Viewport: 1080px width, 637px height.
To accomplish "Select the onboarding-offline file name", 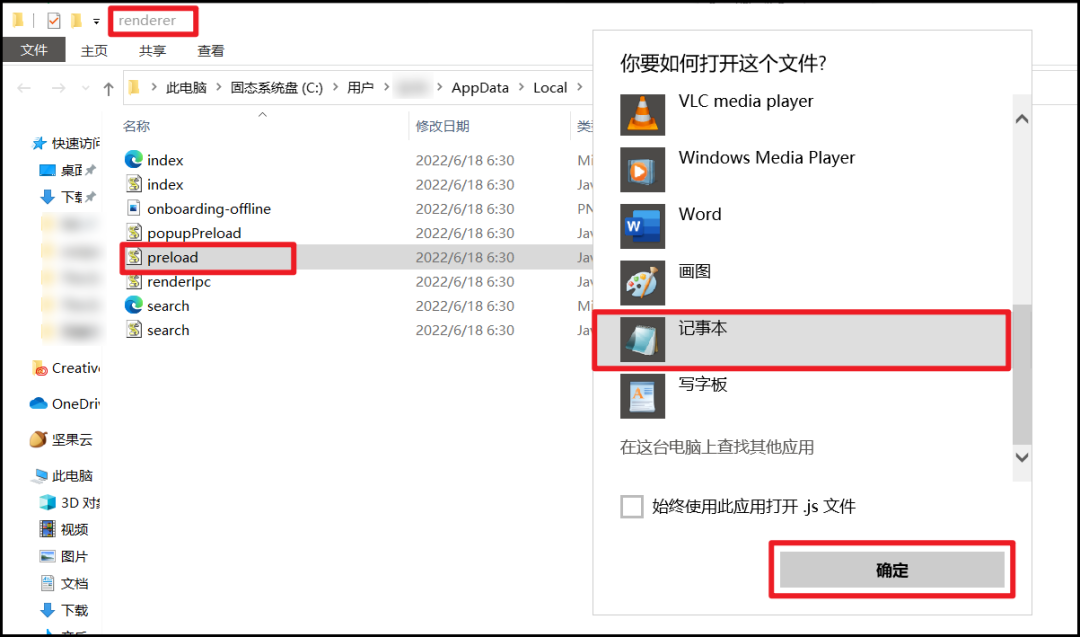I will click(x=209, y=209).
